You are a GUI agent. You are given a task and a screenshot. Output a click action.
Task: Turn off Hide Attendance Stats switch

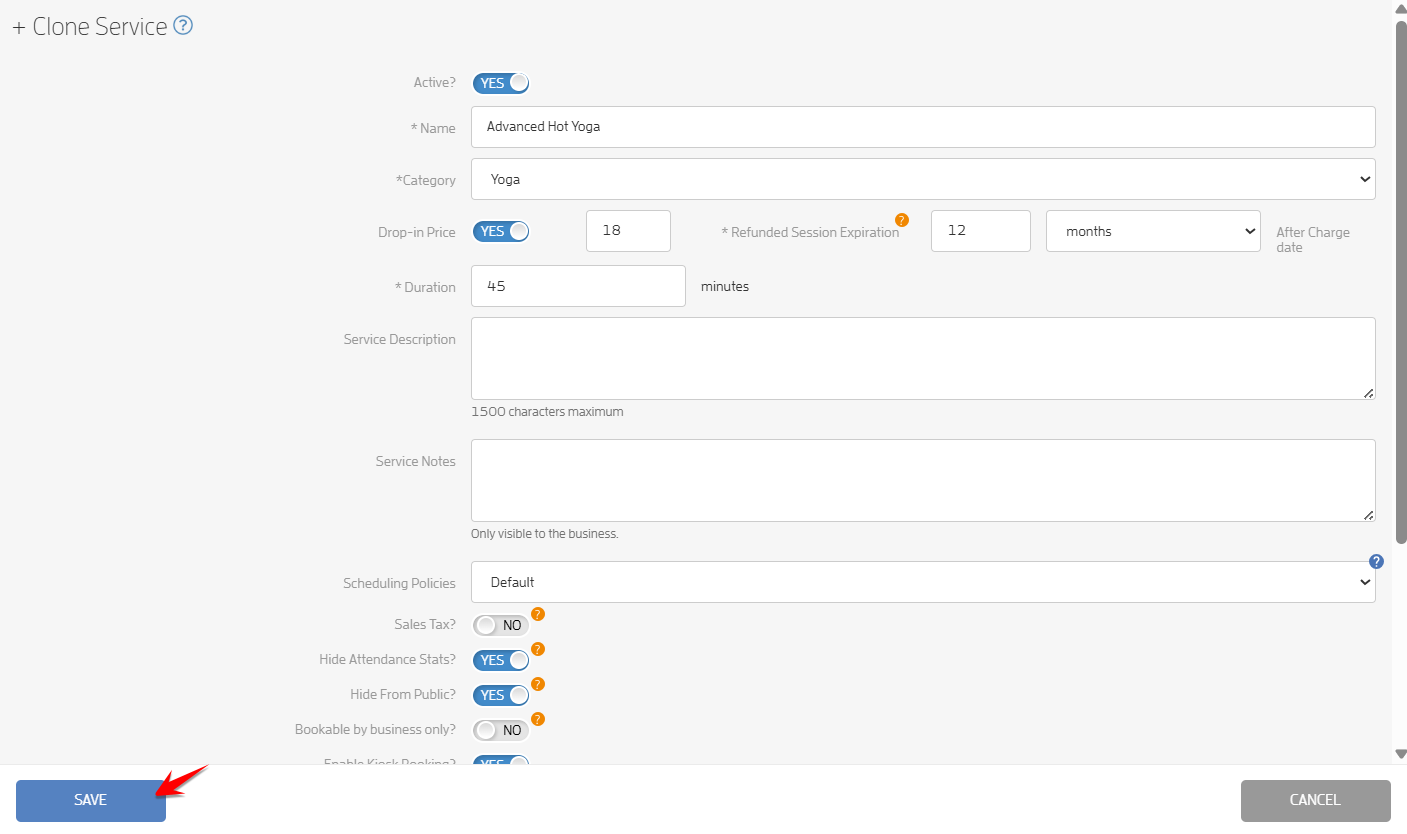point(500,660)
